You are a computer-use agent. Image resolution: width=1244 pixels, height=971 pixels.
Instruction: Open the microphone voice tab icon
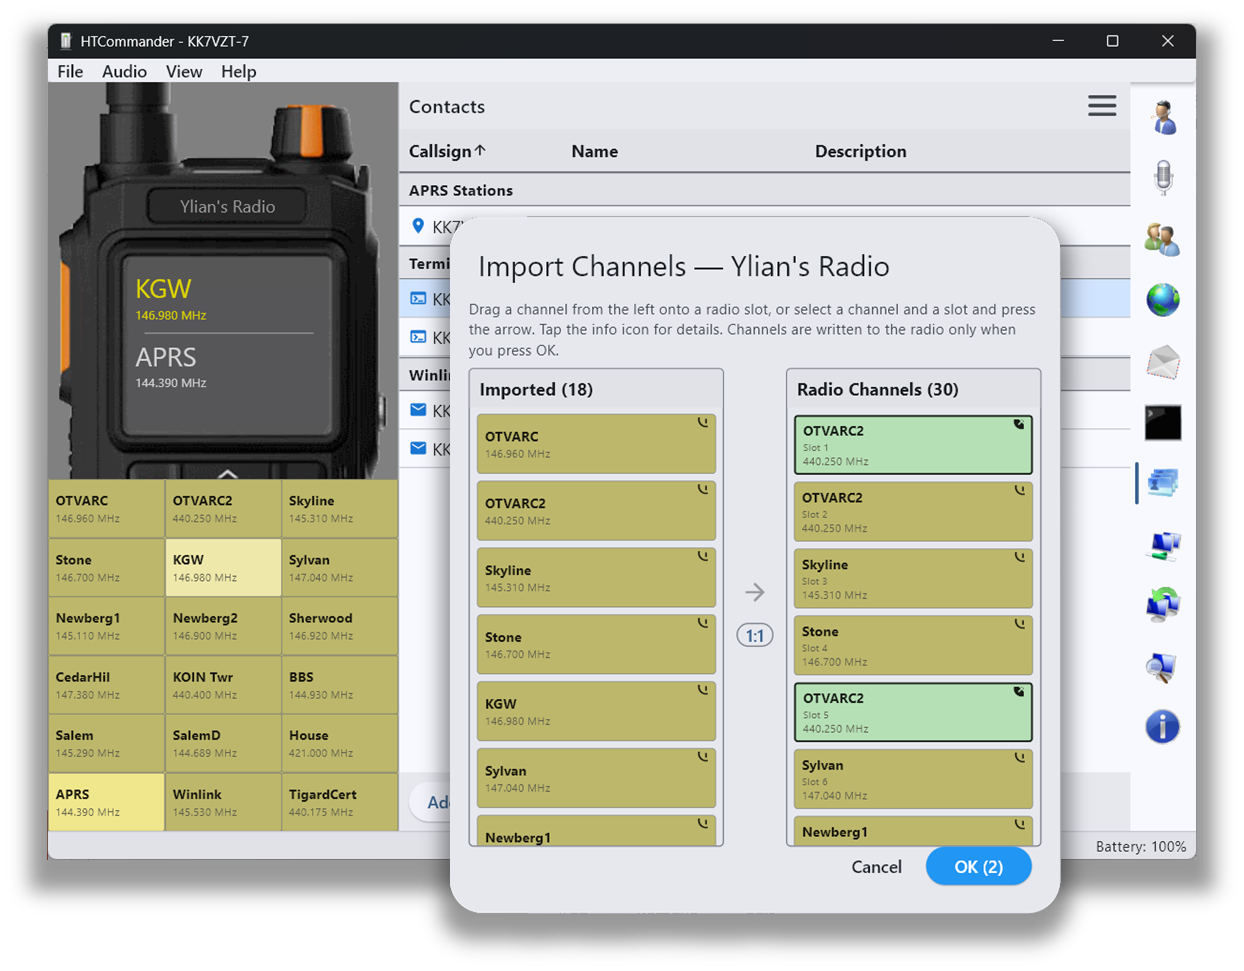tap(1163, 178)
